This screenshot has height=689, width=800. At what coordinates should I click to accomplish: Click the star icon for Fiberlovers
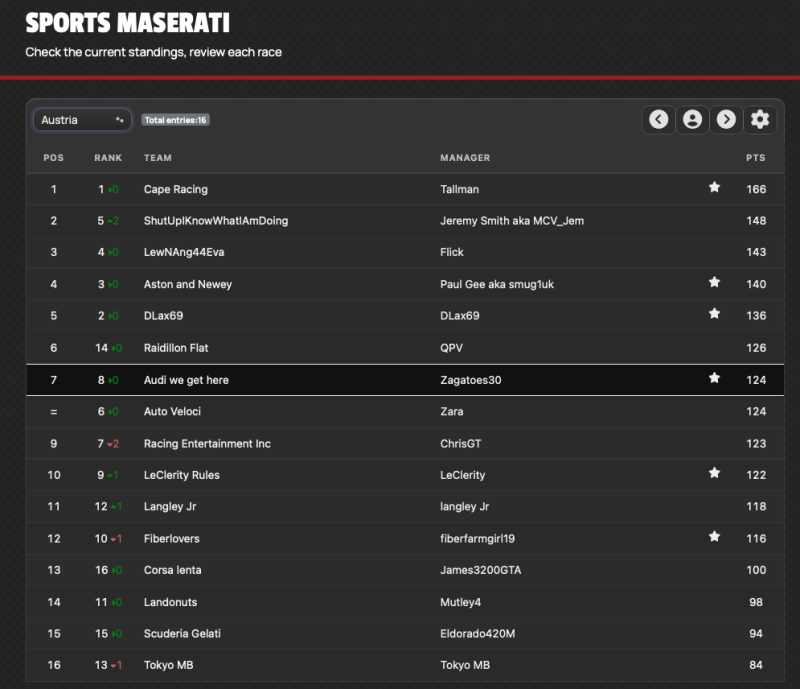coord(714,536)
